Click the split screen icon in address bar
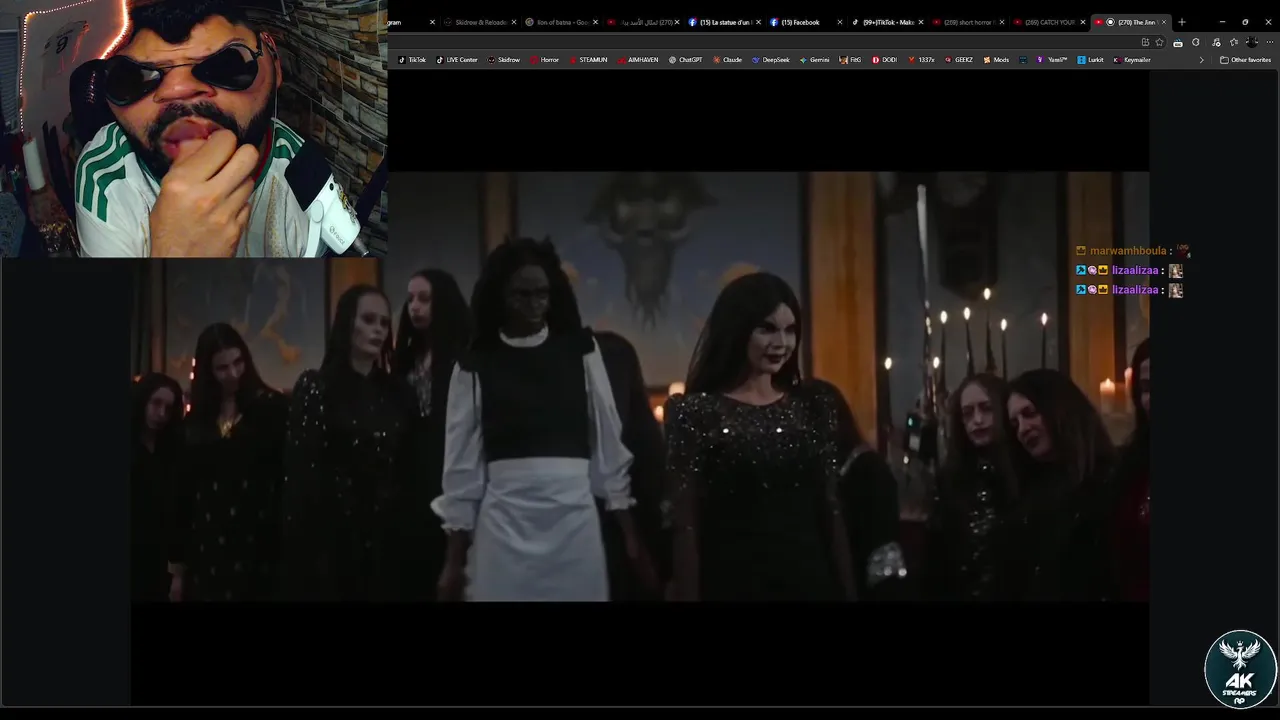1280x720 pixels. click(x=1145, y=42)
